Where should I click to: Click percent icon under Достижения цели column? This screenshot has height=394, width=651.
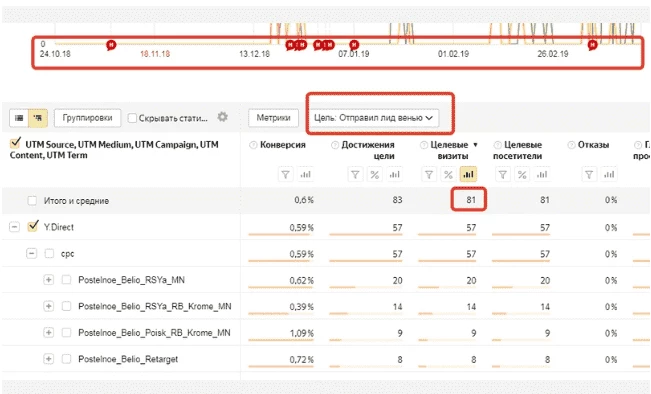374,174
